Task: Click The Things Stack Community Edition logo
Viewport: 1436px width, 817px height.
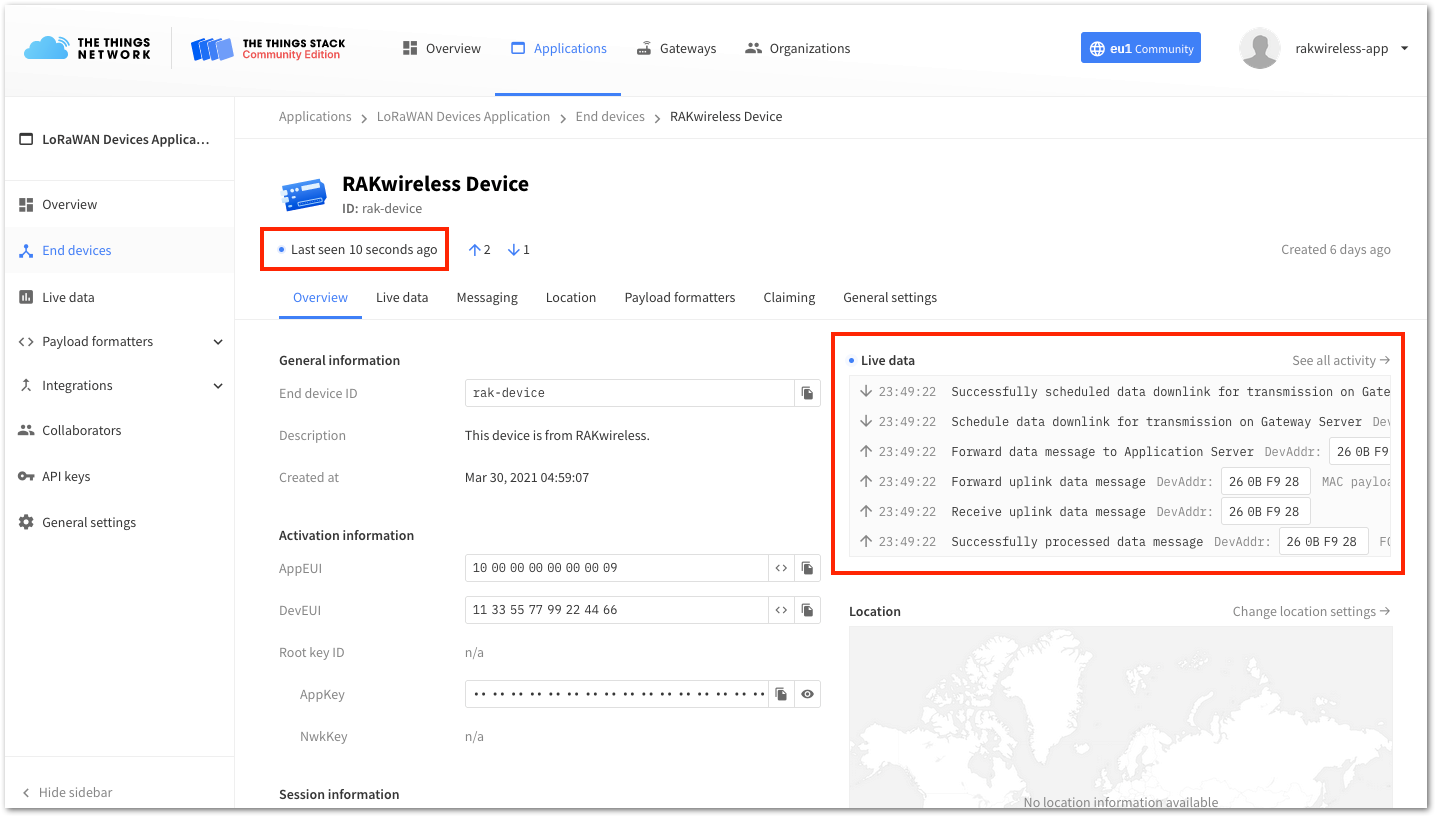Action: (x=268, y=48)
